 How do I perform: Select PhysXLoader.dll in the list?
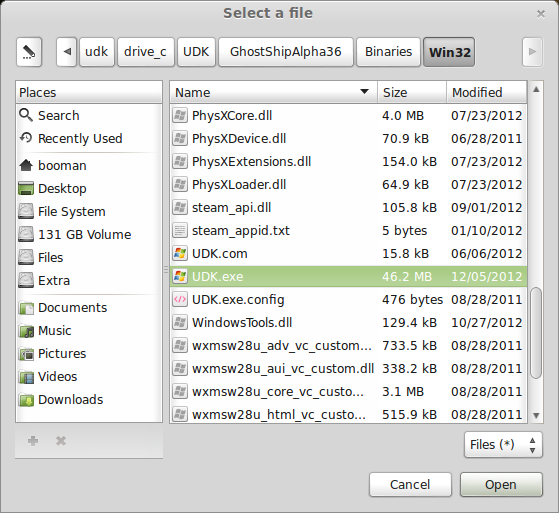click(348, 184)
